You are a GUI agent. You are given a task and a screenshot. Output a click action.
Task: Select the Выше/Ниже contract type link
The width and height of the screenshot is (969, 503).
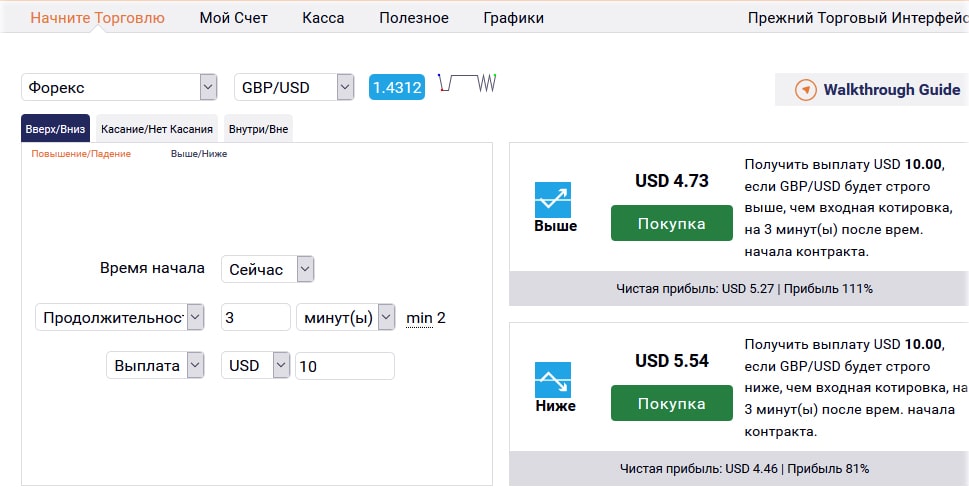coord(199,154)
